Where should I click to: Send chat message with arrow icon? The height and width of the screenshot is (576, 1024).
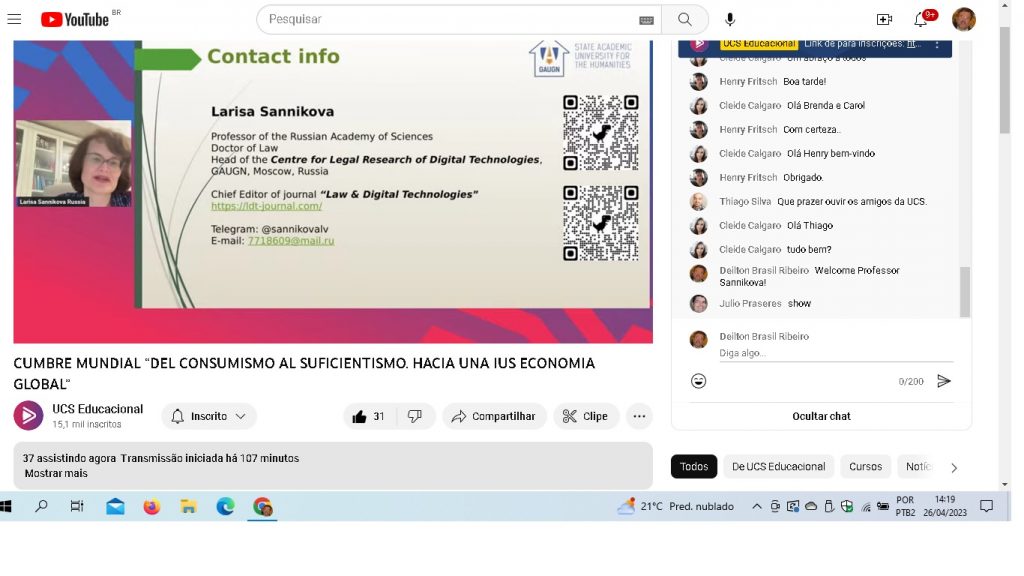click(943, 381)
